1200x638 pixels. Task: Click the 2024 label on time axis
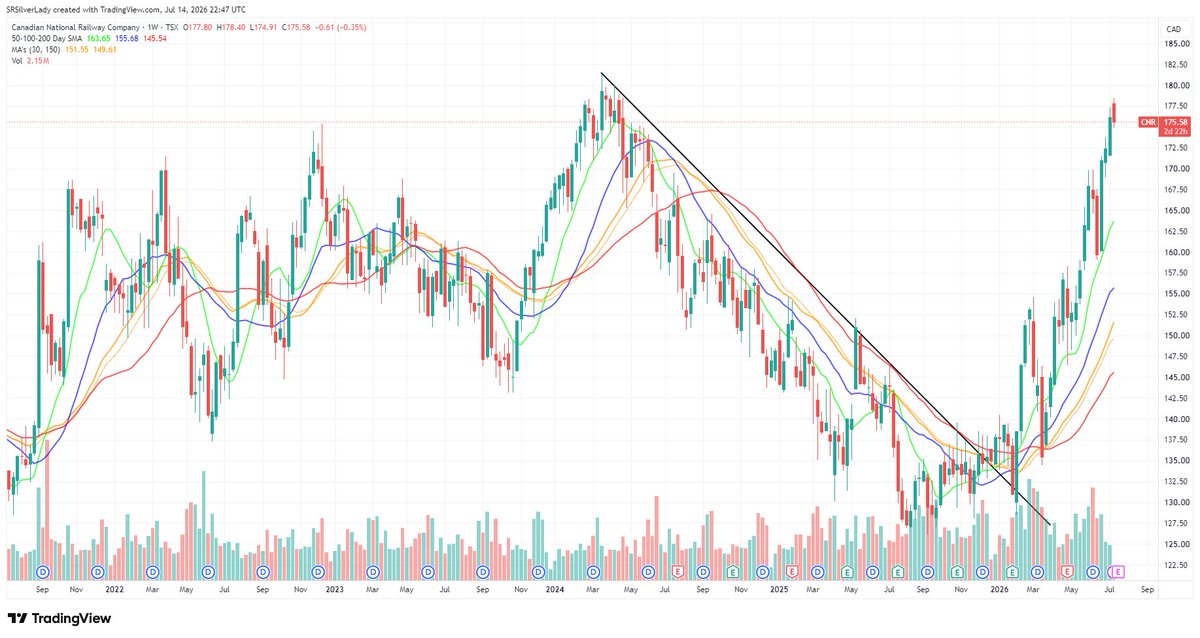click(555, 590)
